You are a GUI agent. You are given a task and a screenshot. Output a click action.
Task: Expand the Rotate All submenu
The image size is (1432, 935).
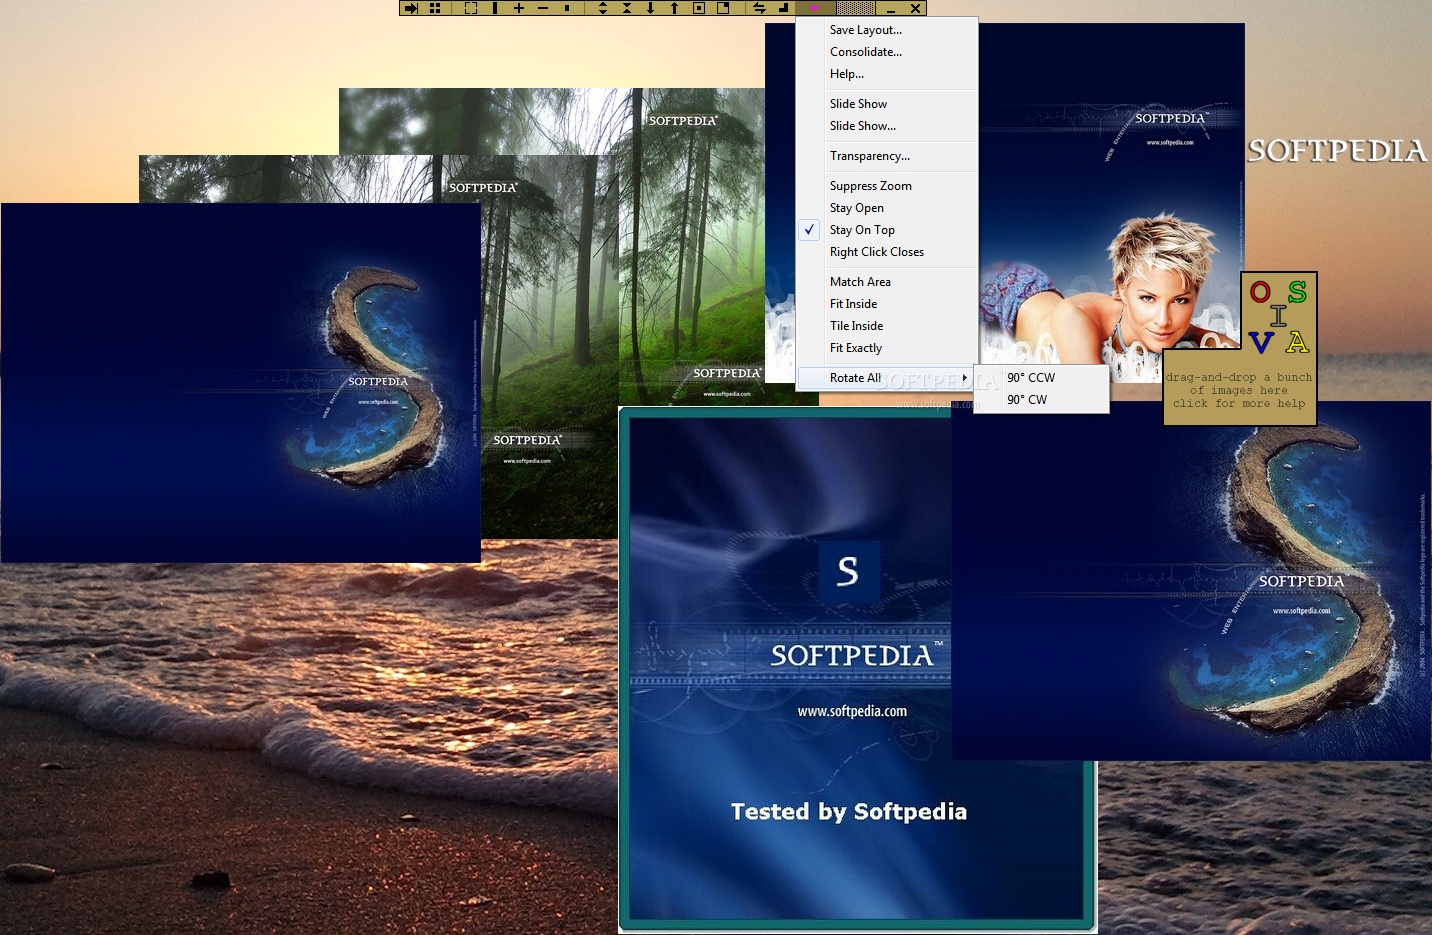tap(885, 378)
